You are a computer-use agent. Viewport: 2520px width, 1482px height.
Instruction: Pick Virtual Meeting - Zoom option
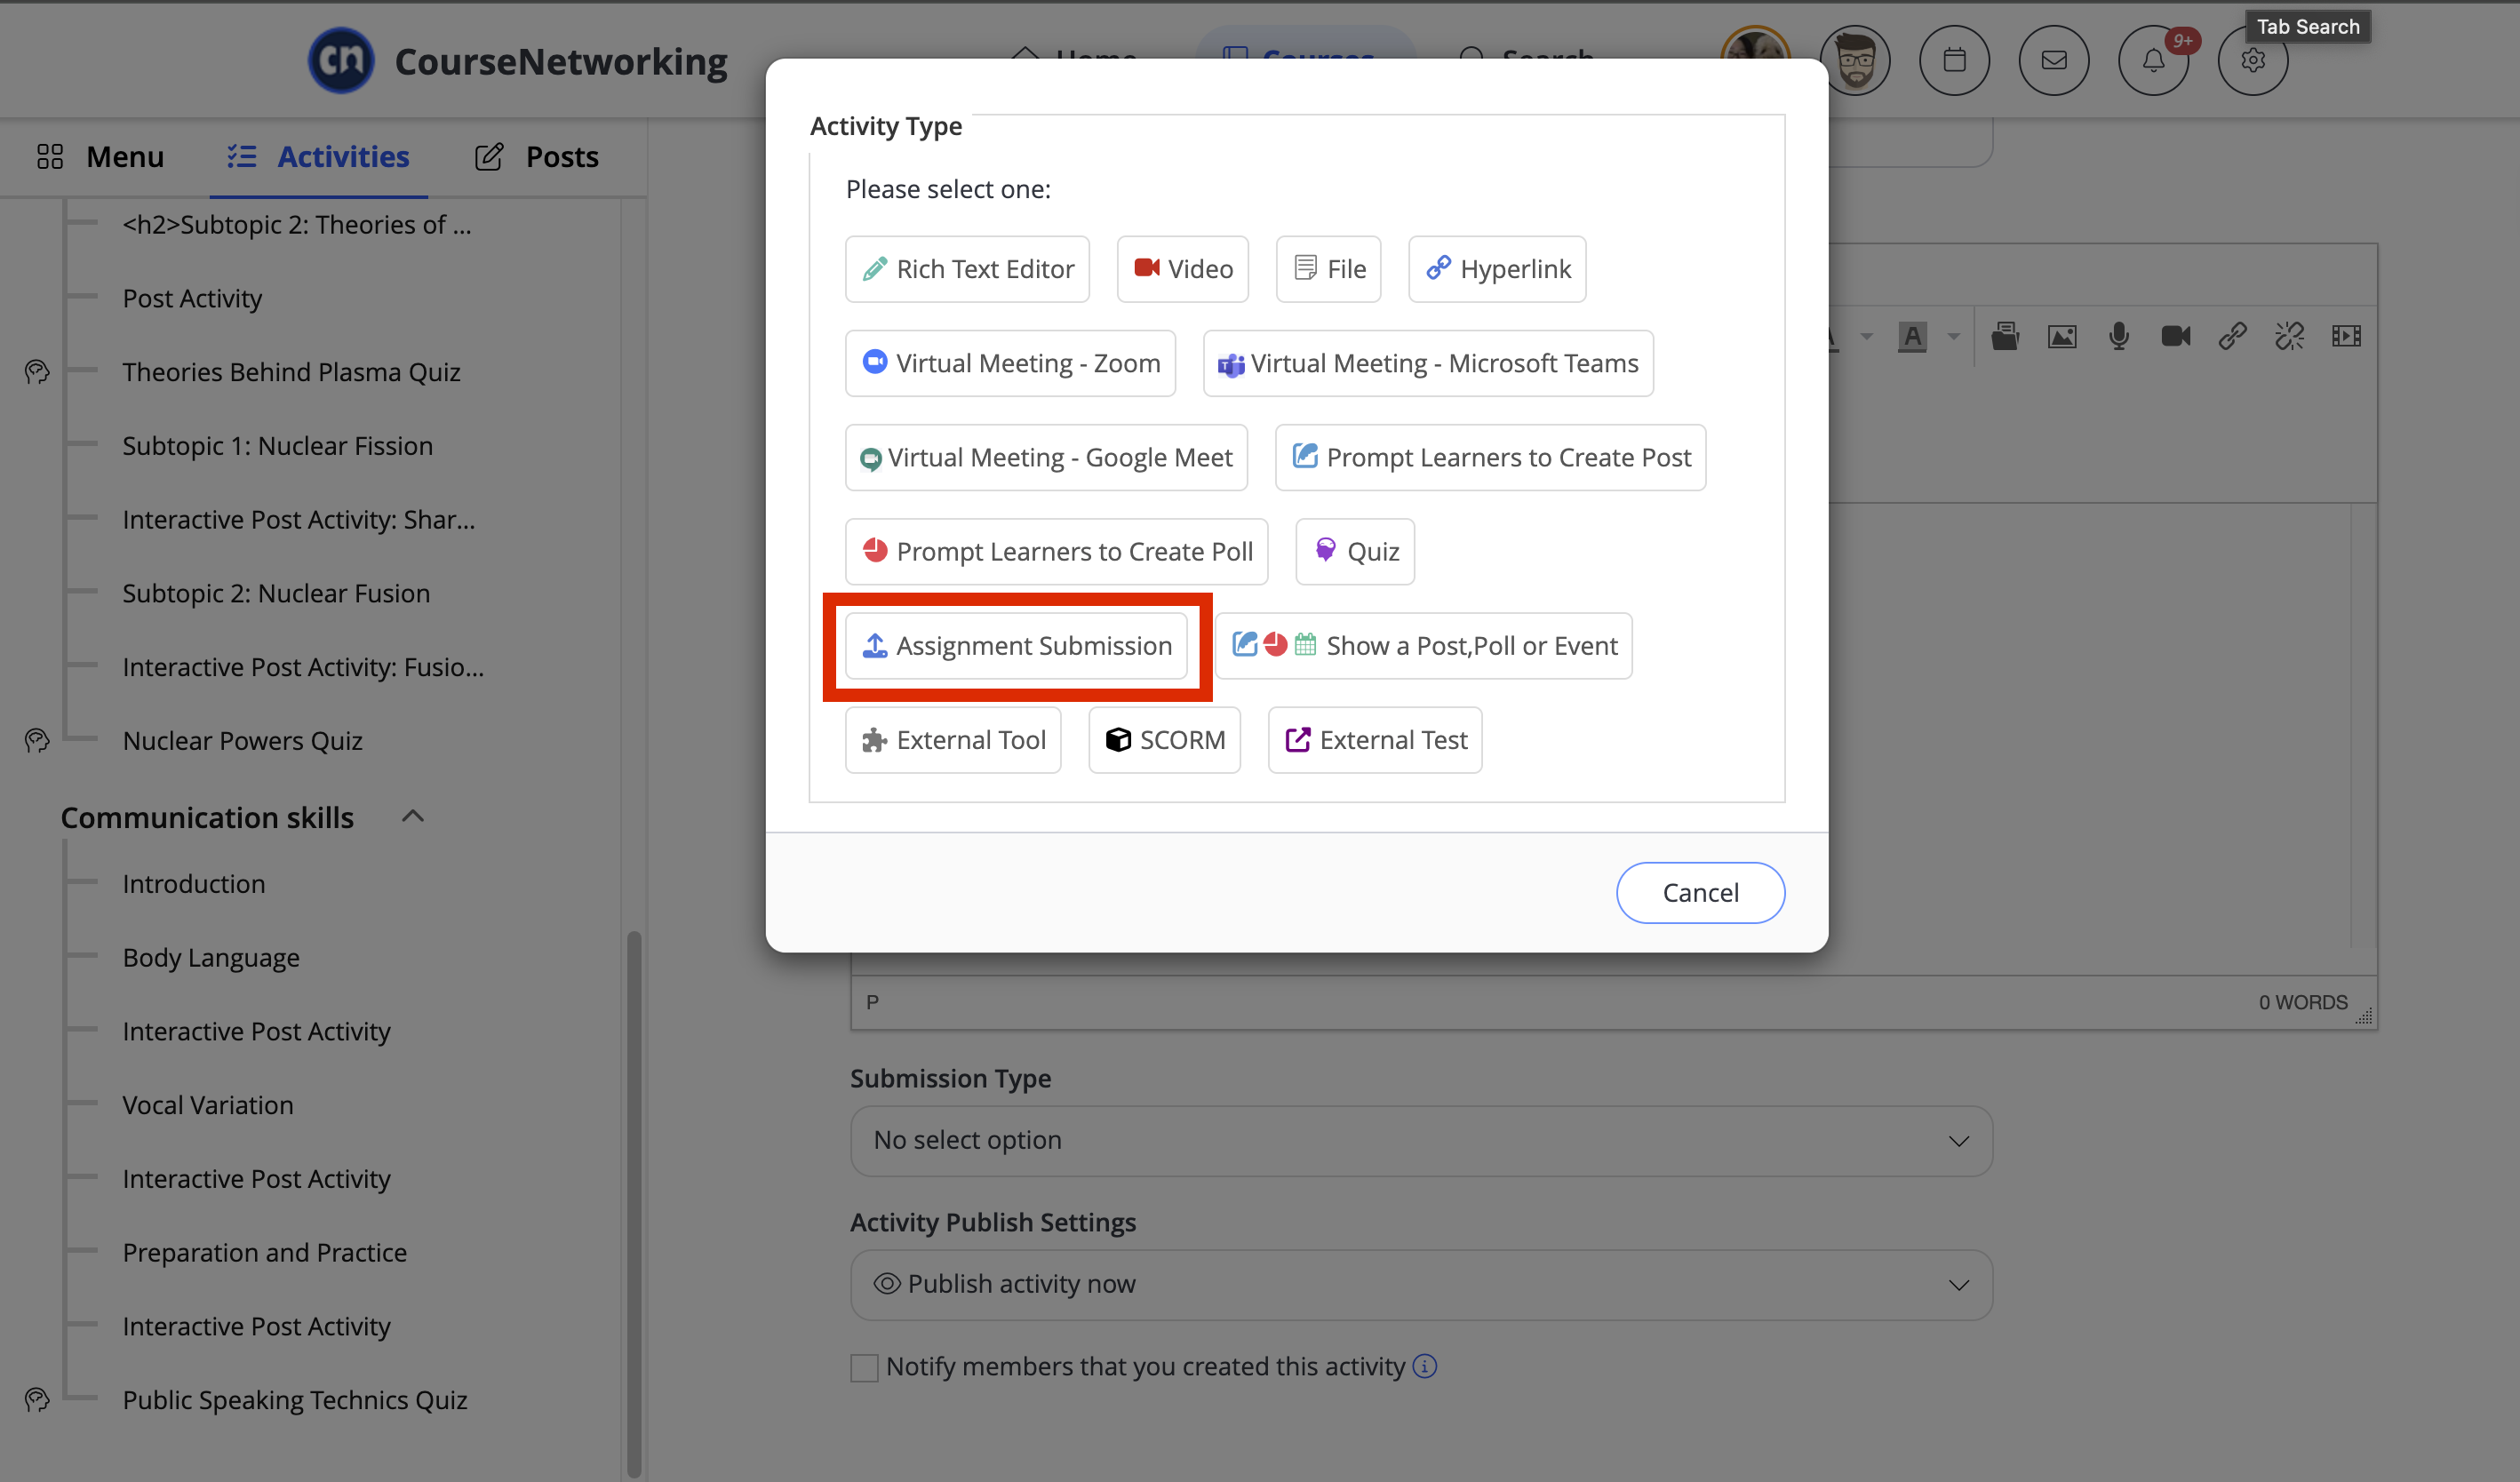1010,363
